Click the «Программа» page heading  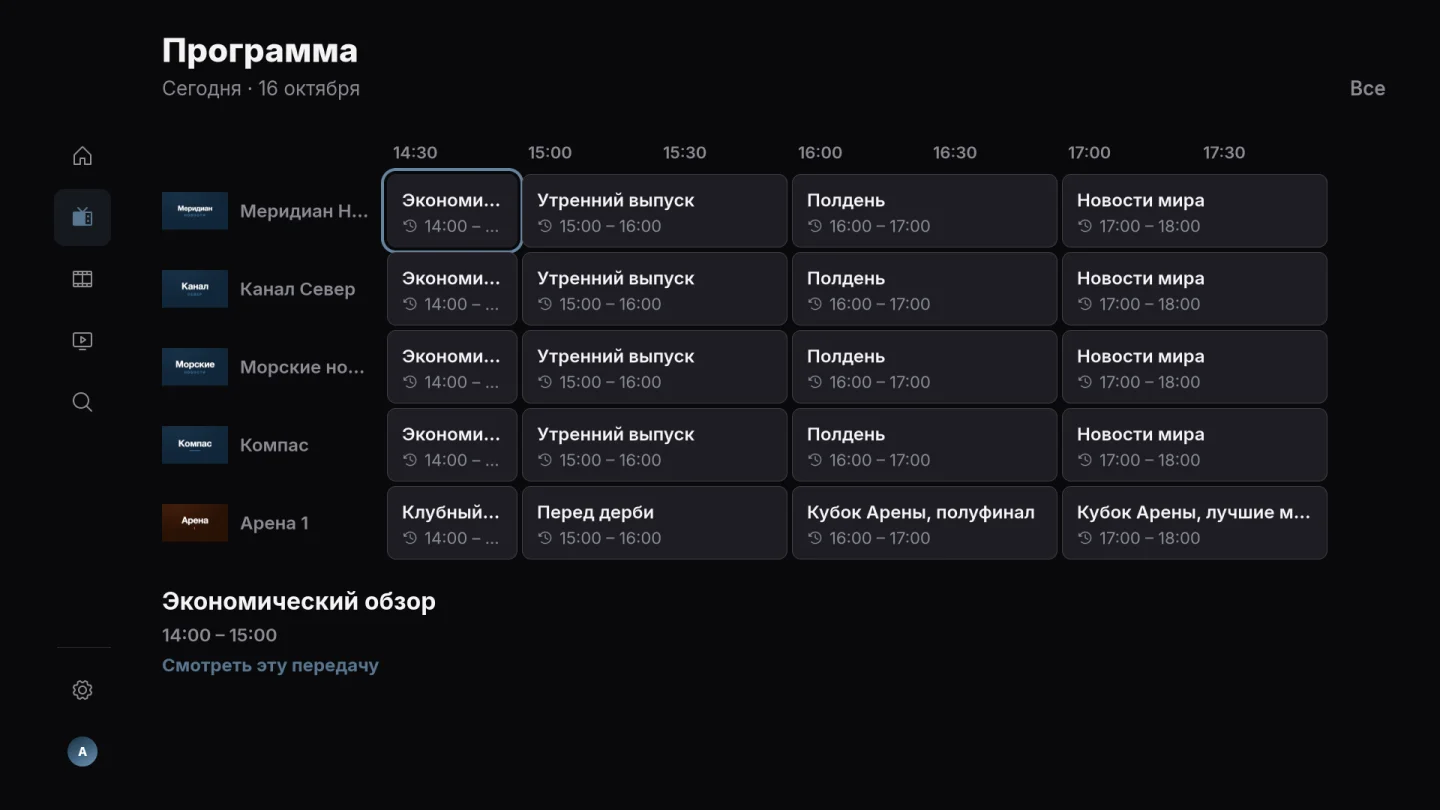[x=260, y=50]
